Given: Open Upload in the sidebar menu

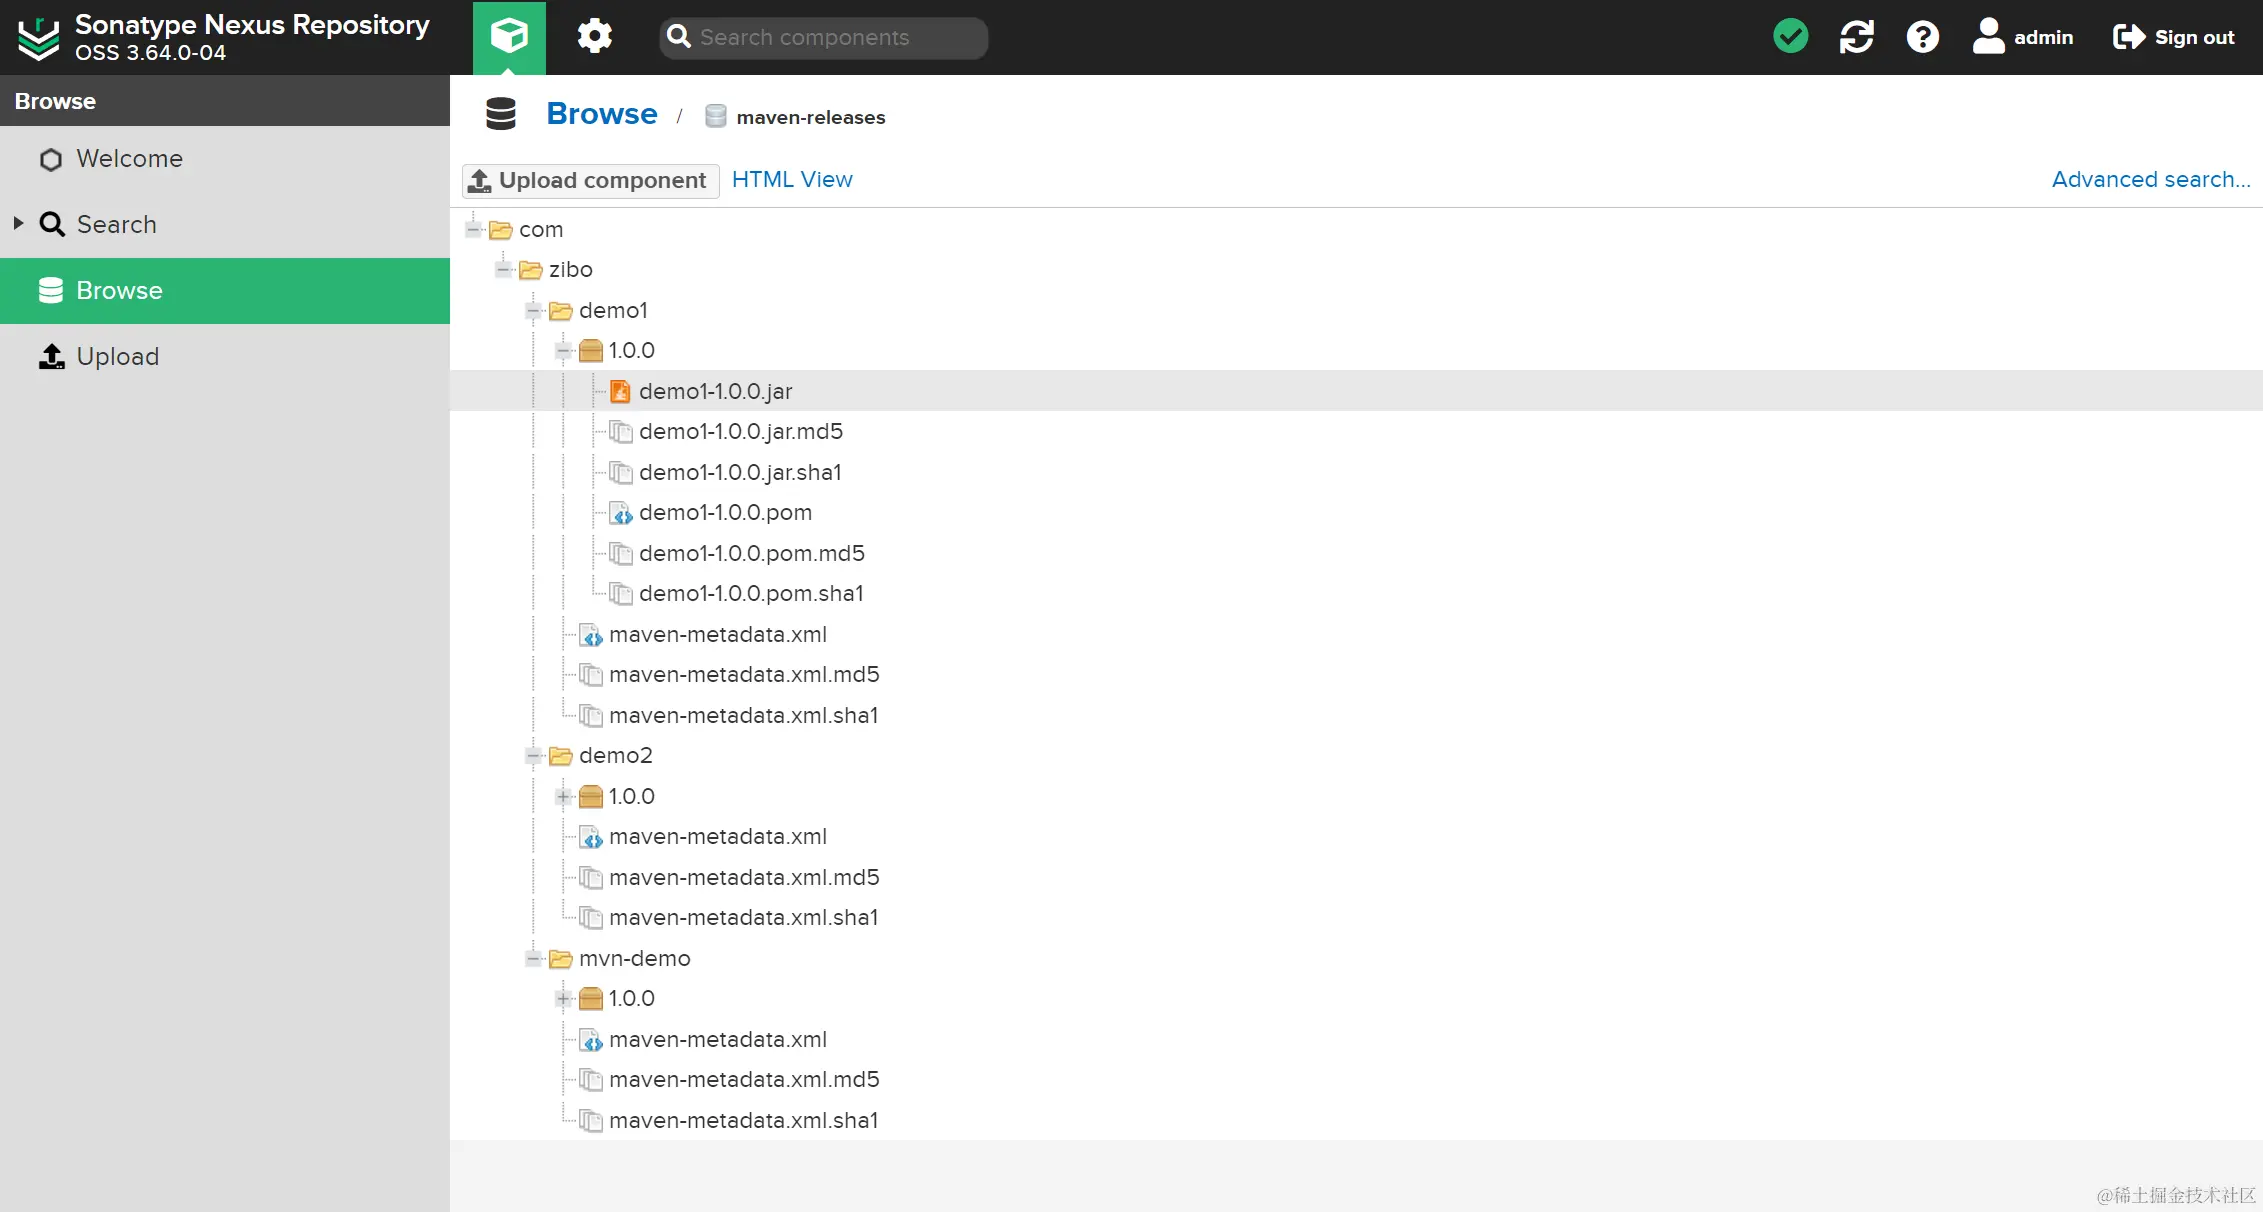Looking at the screenshot, I should click(x=117, y=357).
